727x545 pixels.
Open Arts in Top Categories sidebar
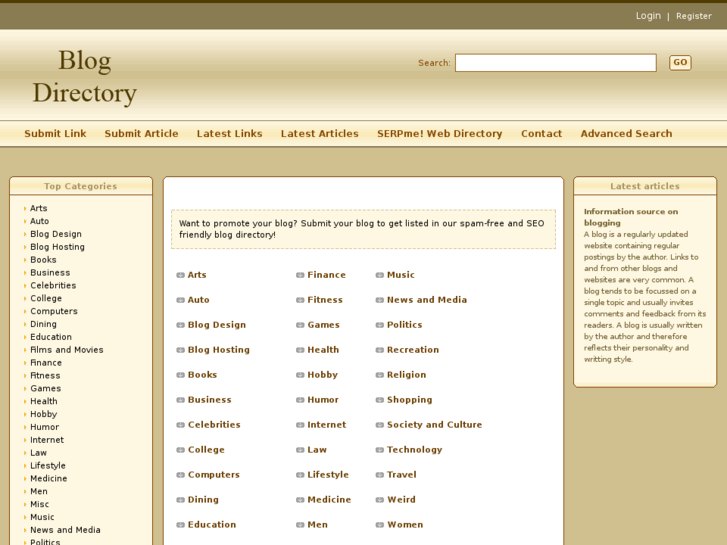pos(38,208)
